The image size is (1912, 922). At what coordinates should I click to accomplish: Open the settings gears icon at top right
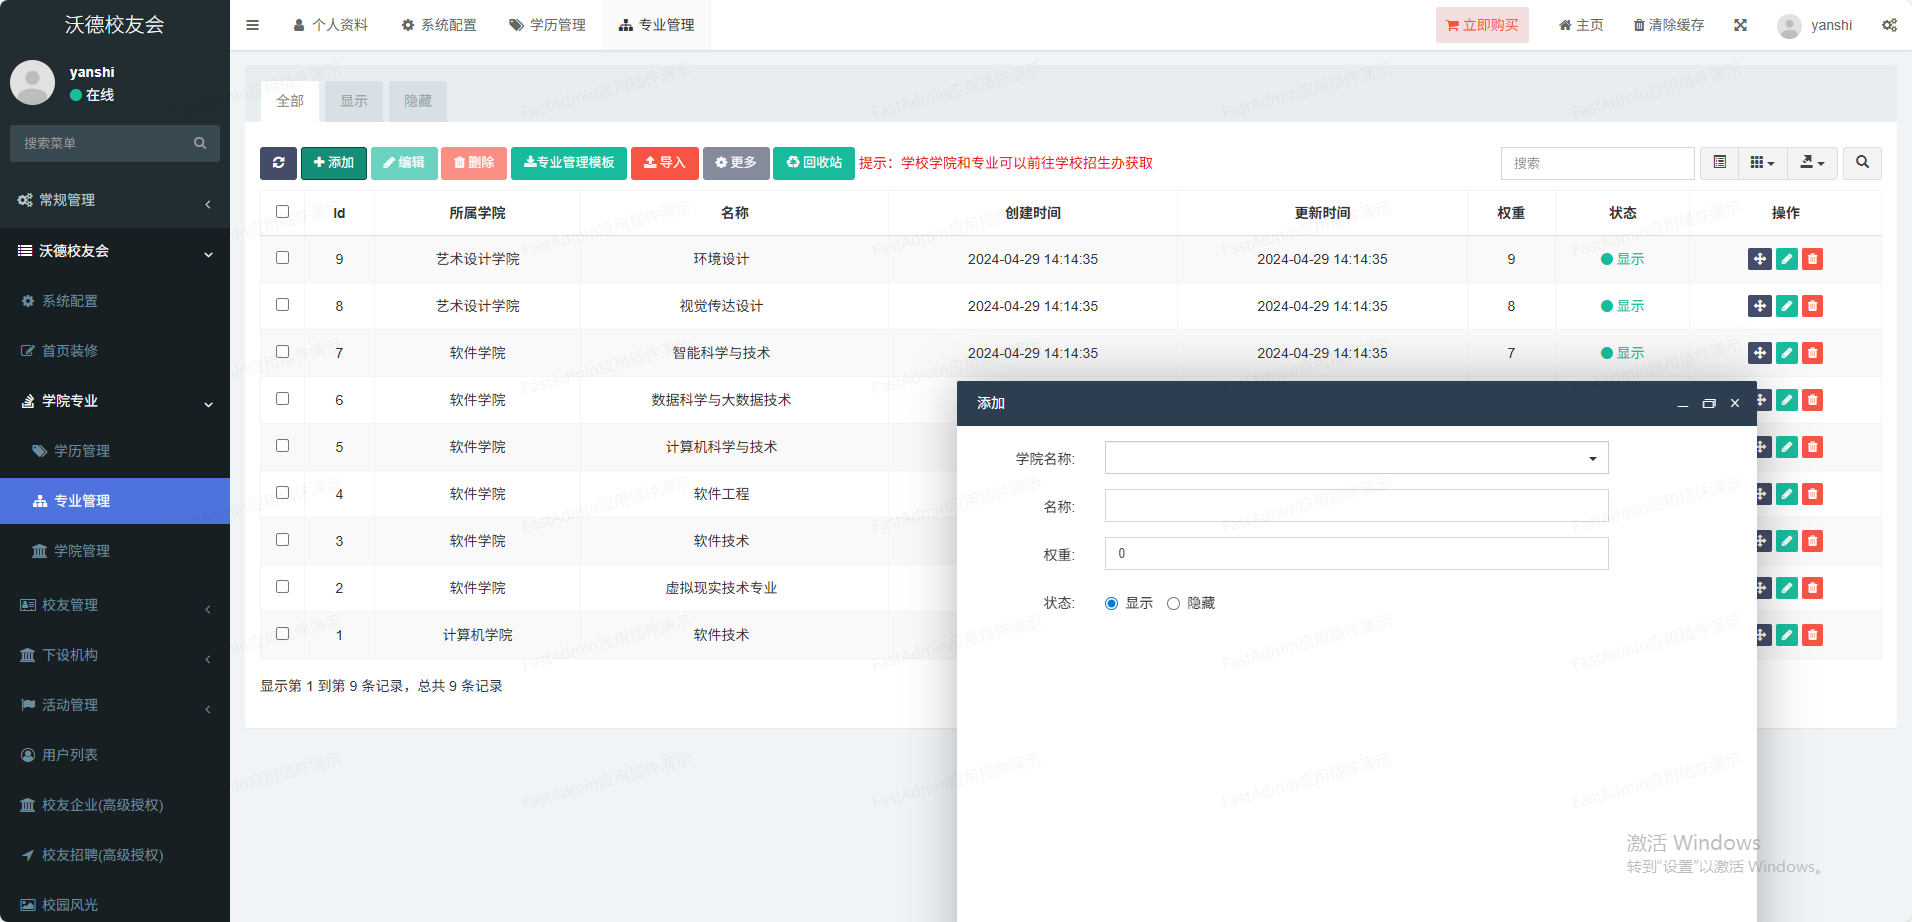coord(1888,25)
